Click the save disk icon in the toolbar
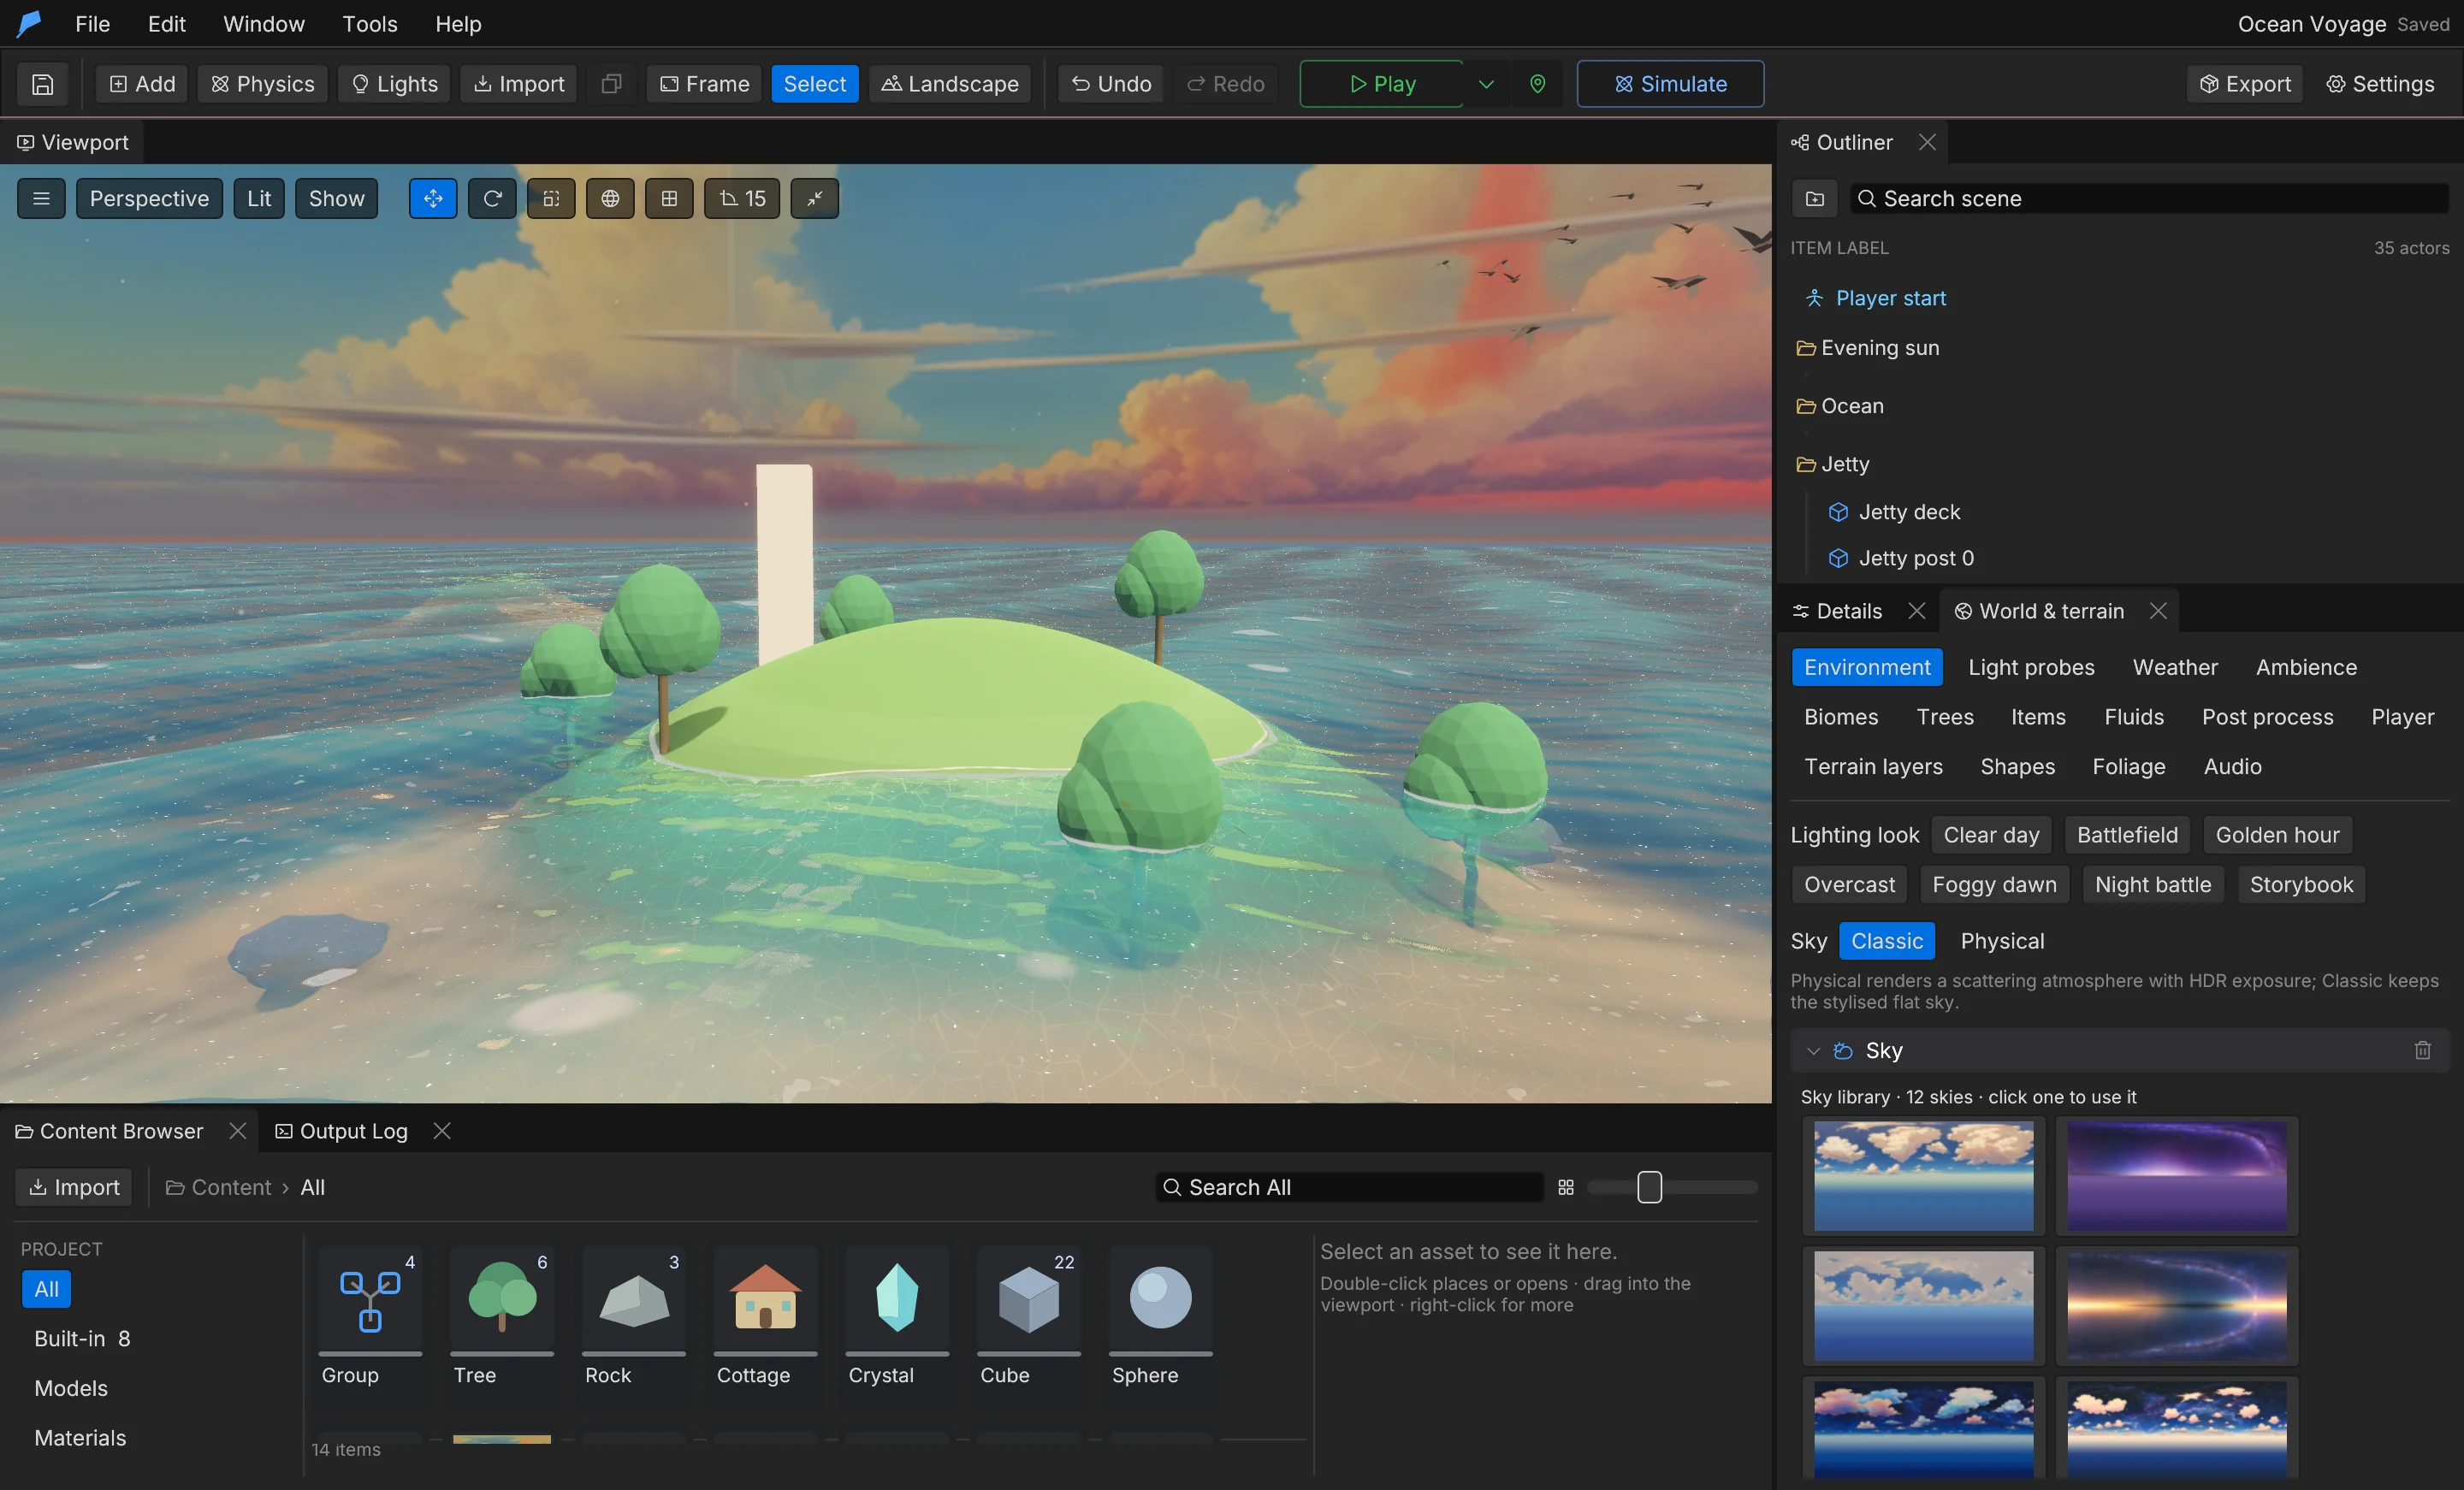This screenshot has height=1490, width=2464. [x=42, y=84]
